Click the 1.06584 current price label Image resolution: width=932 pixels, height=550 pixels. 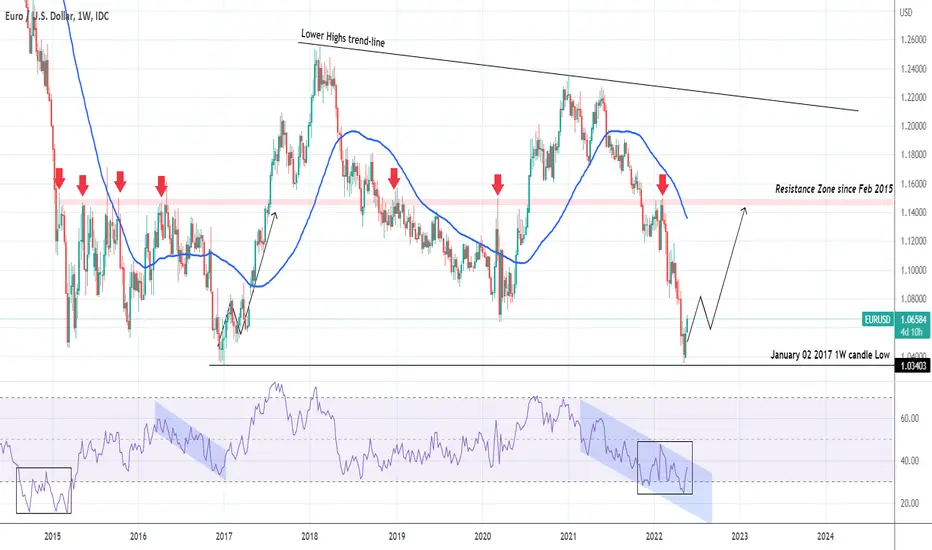912,319
